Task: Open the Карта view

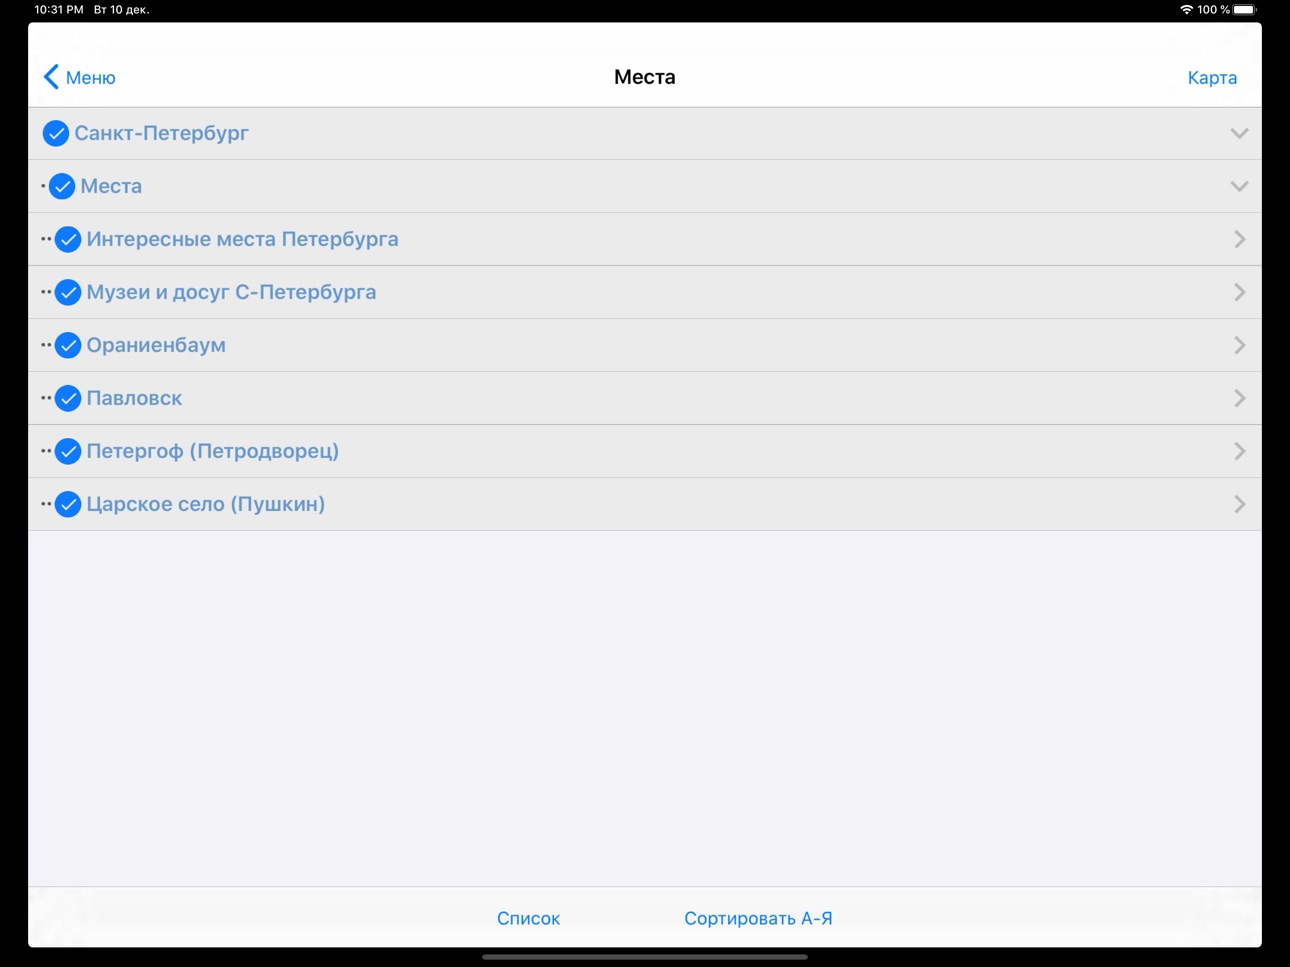Action: tap(1212, 77)
